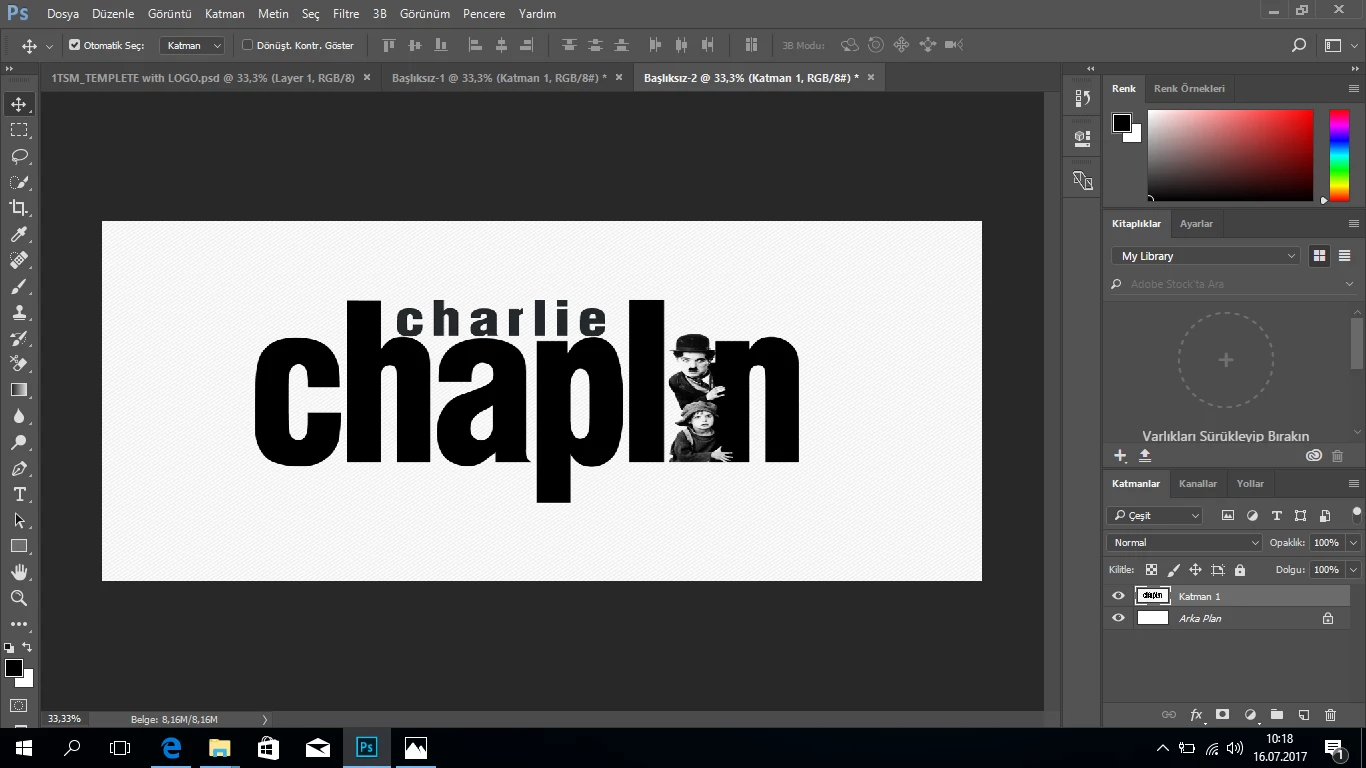Create new adjustment layer icon
The width and height of the screenshot is (1366, 768).
pyautogui.click(x=1250, y=715)
